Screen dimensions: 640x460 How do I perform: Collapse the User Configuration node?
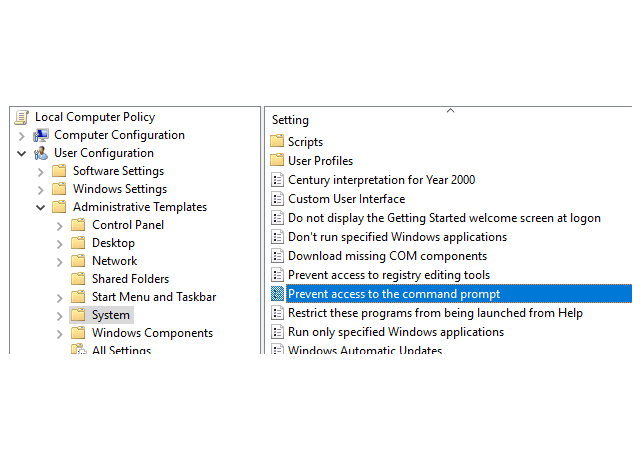[x=22, y=153]
